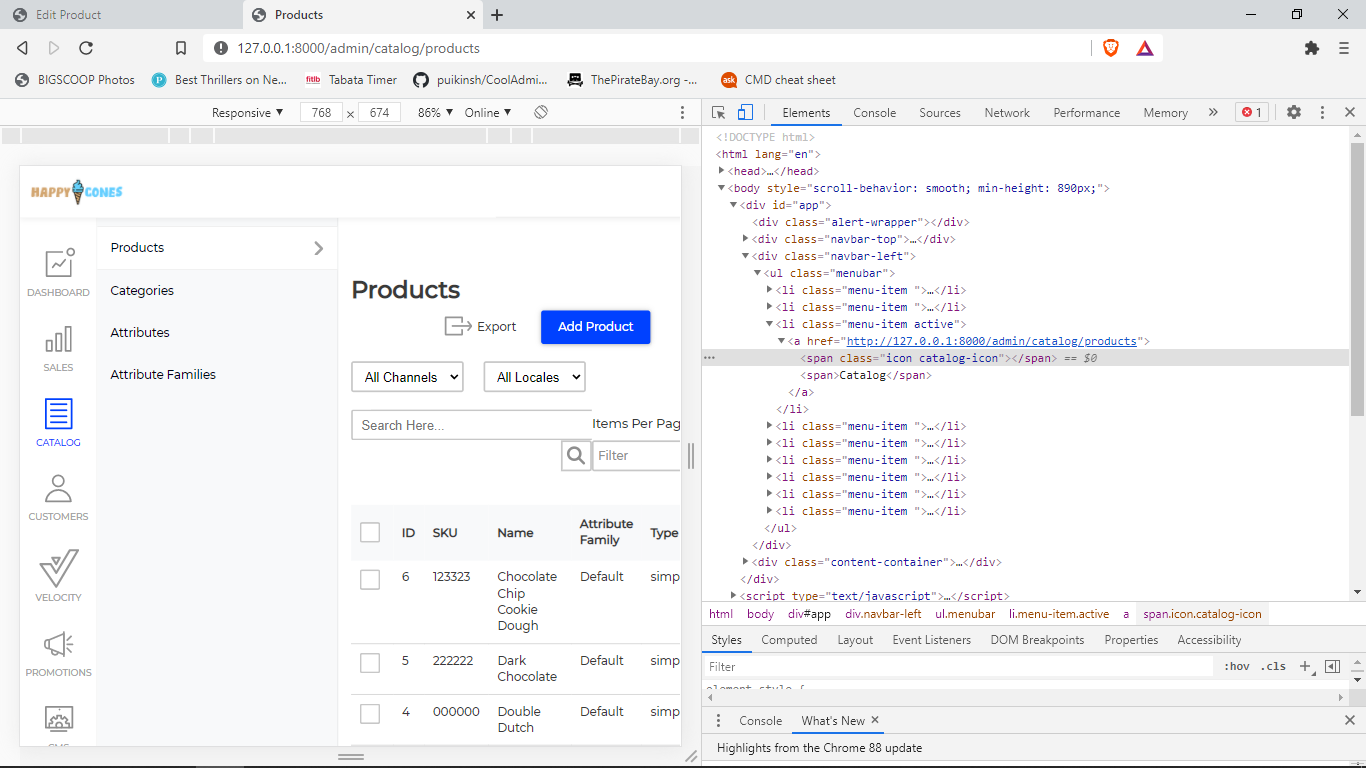Open DevTools settings gear
Viewport: 1366px width, 768px height.
point(1294,112)
